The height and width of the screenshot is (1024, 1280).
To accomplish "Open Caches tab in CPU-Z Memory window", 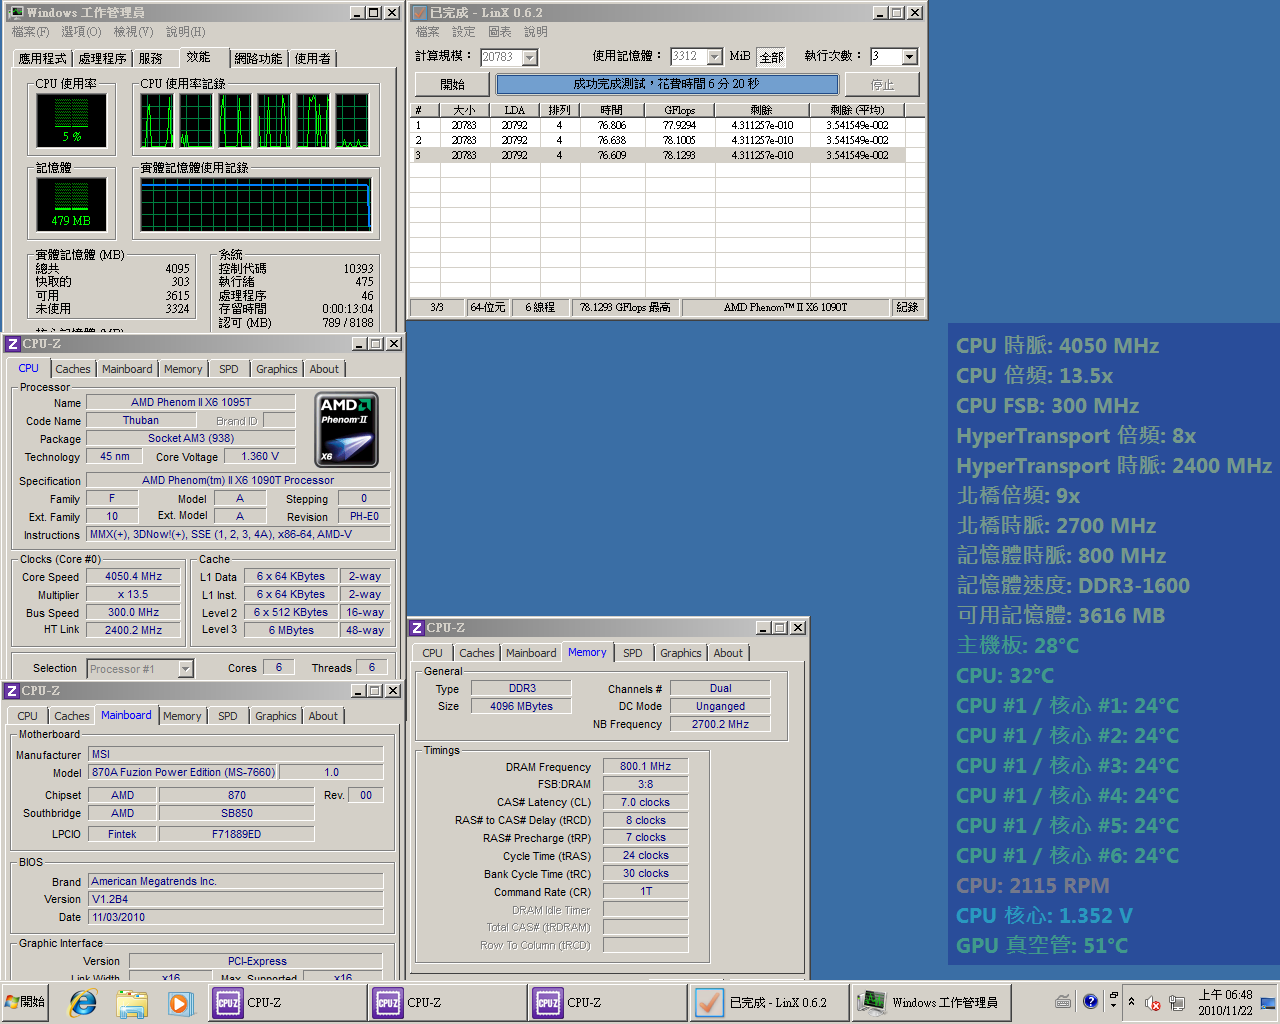I will [x=477, y=653].
